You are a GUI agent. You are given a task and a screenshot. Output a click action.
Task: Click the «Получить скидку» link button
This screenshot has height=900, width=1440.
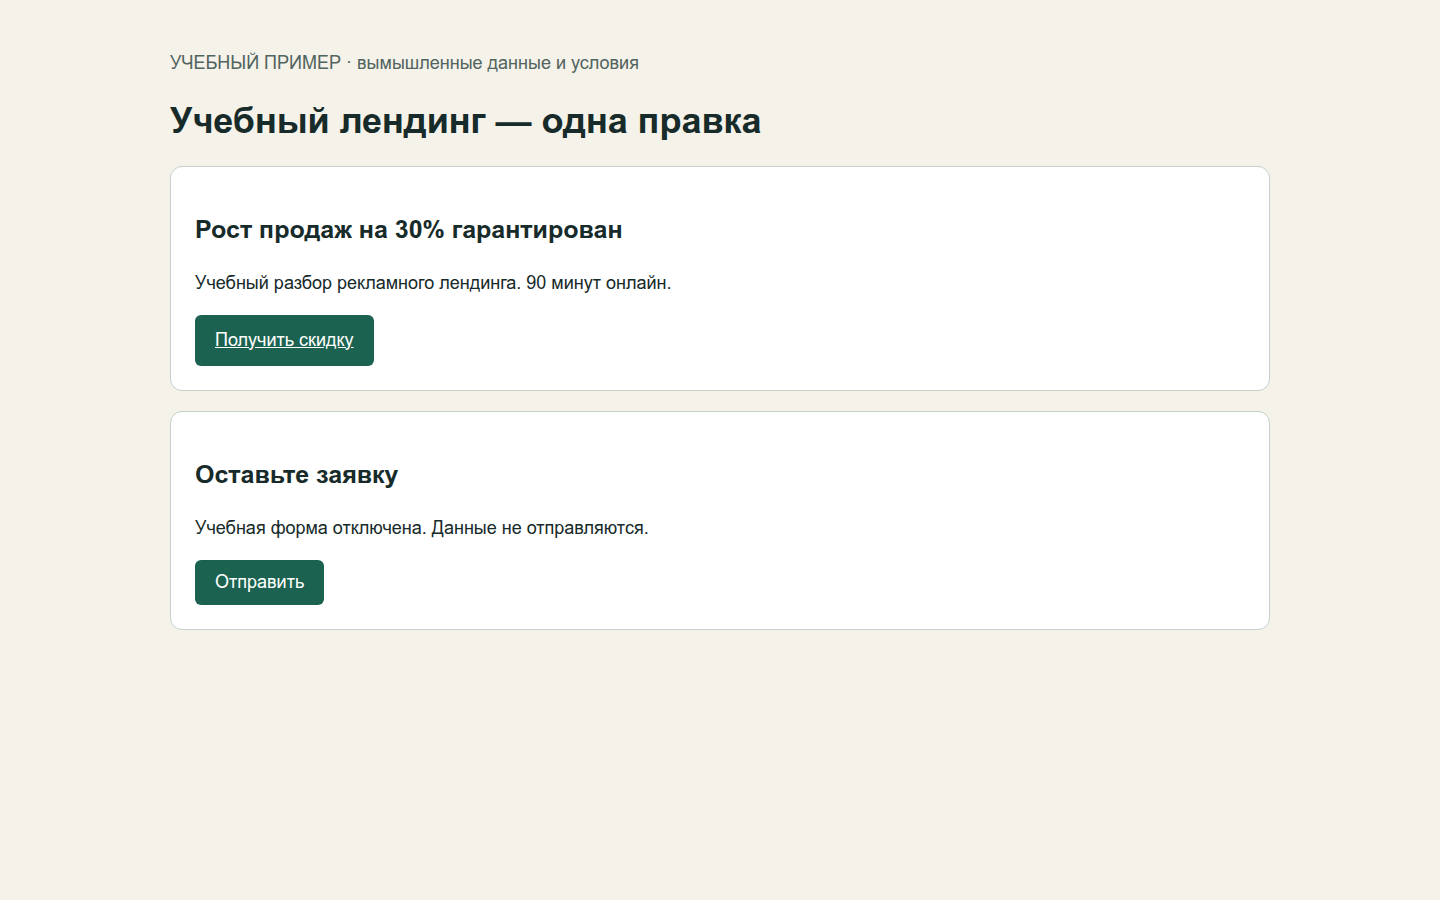[x=284, y=340]
